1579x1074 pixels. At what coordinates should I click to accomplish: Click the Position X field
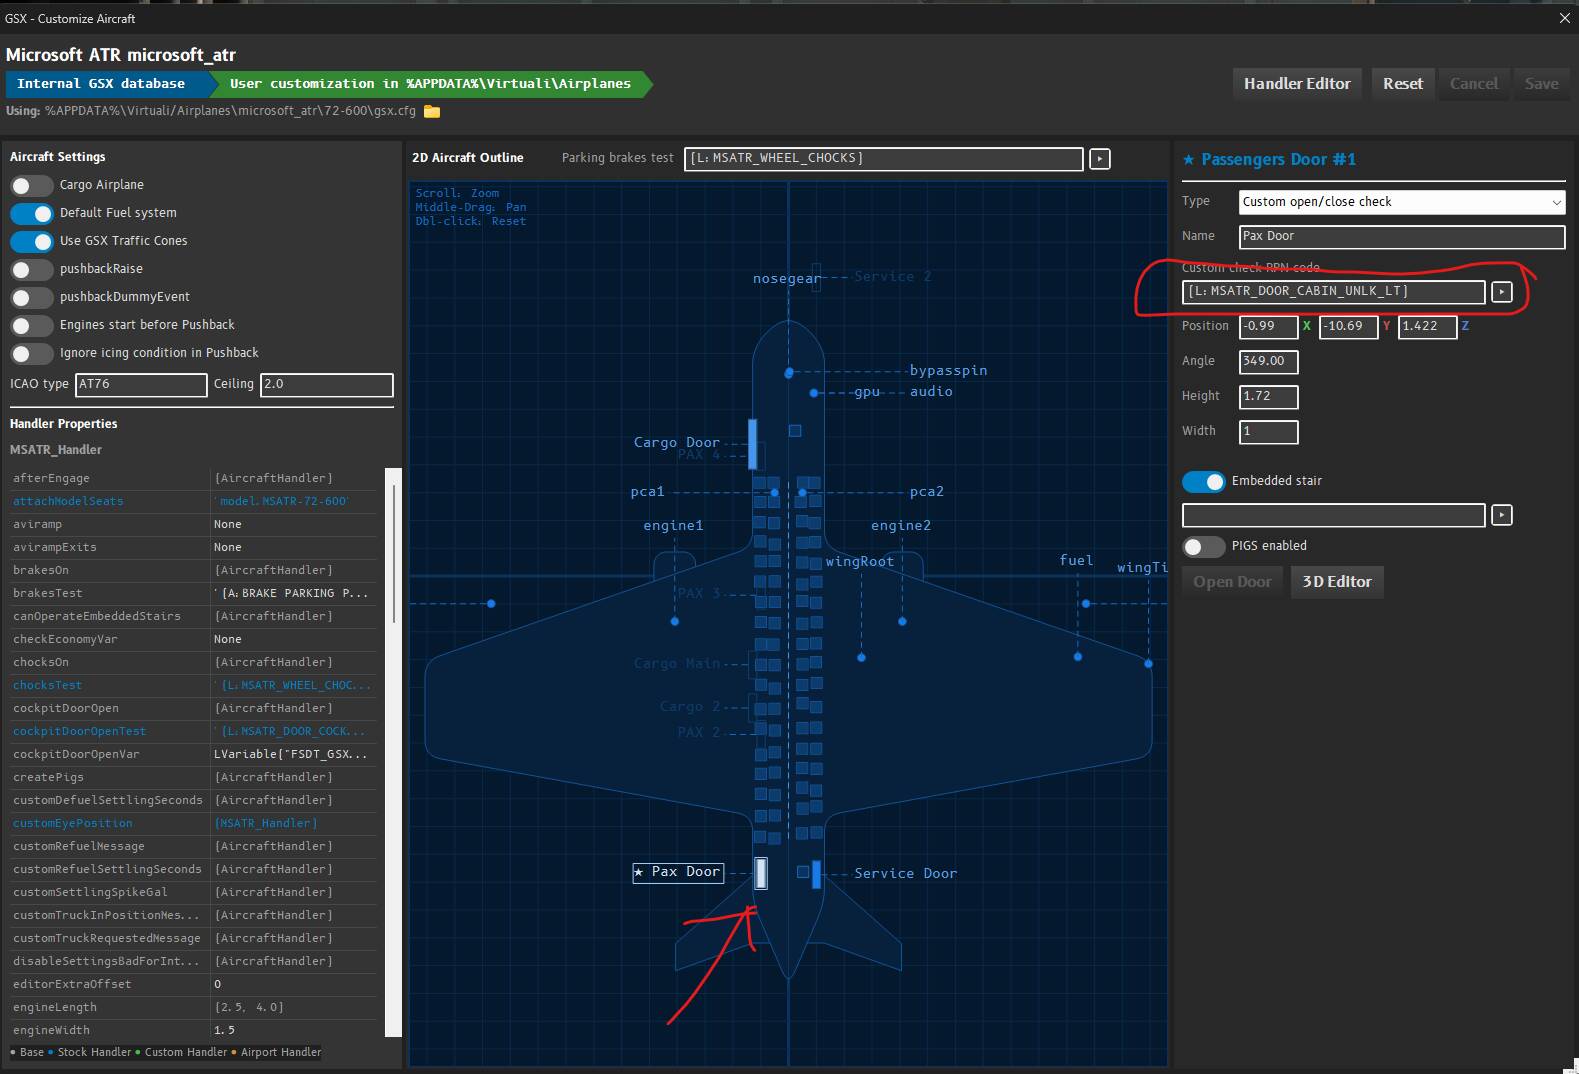(1268, 327)
